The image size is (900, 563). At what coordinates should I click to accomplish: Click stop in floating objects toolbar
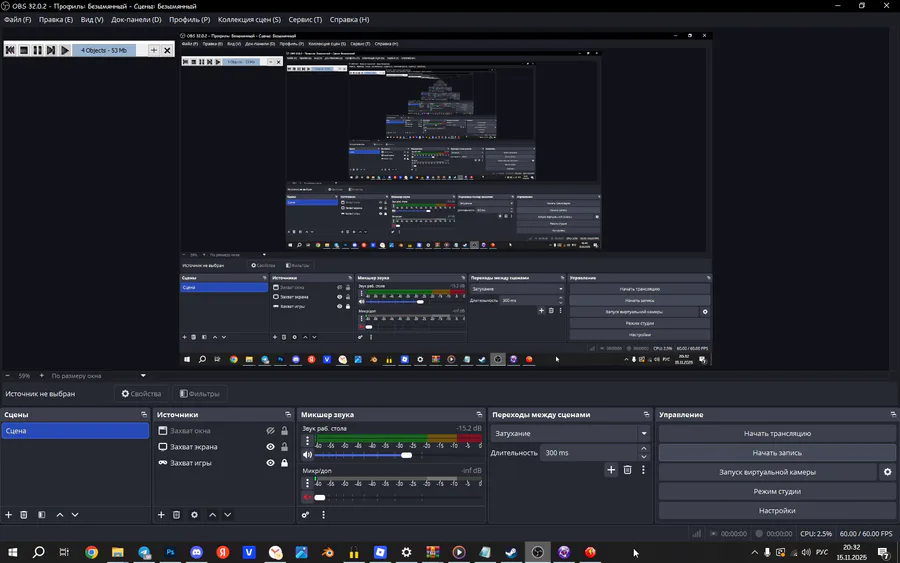tap(24, 51)
